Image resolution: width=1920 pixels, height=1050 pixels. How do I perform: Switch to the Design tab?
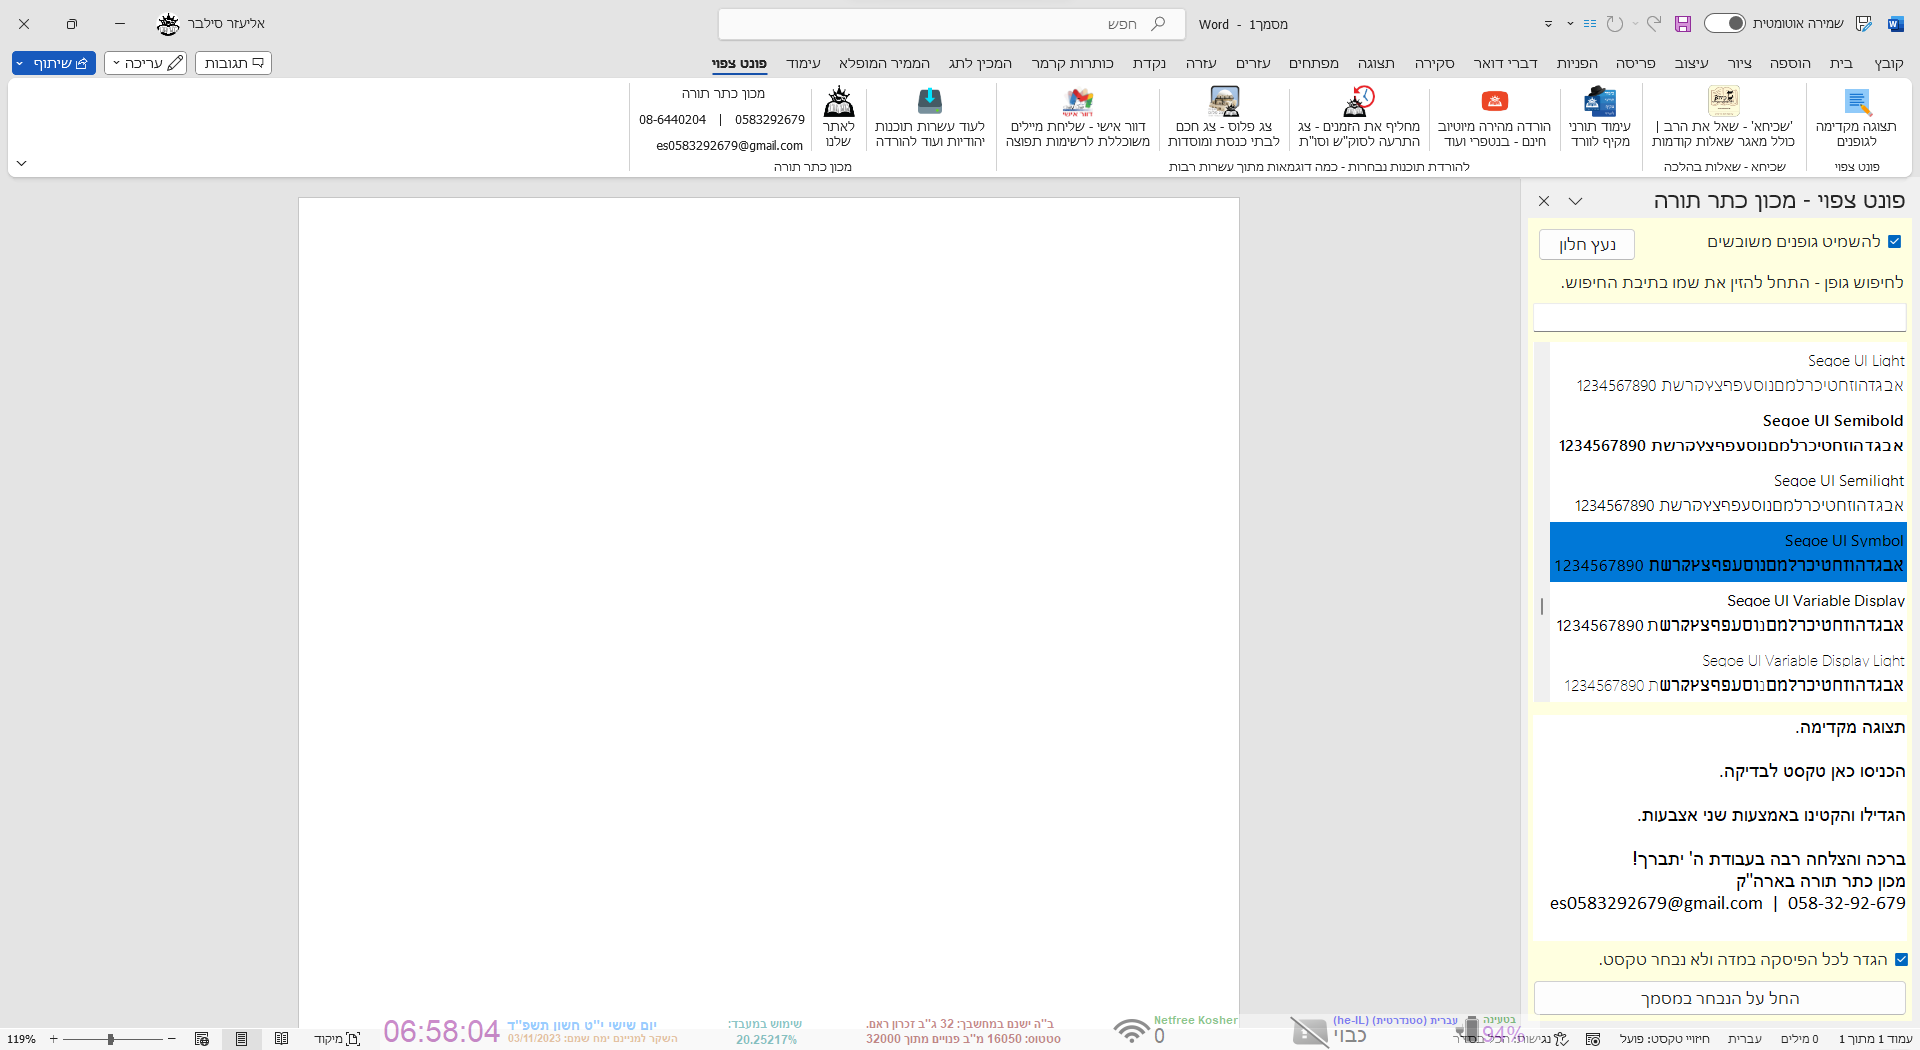(1692, 63)
